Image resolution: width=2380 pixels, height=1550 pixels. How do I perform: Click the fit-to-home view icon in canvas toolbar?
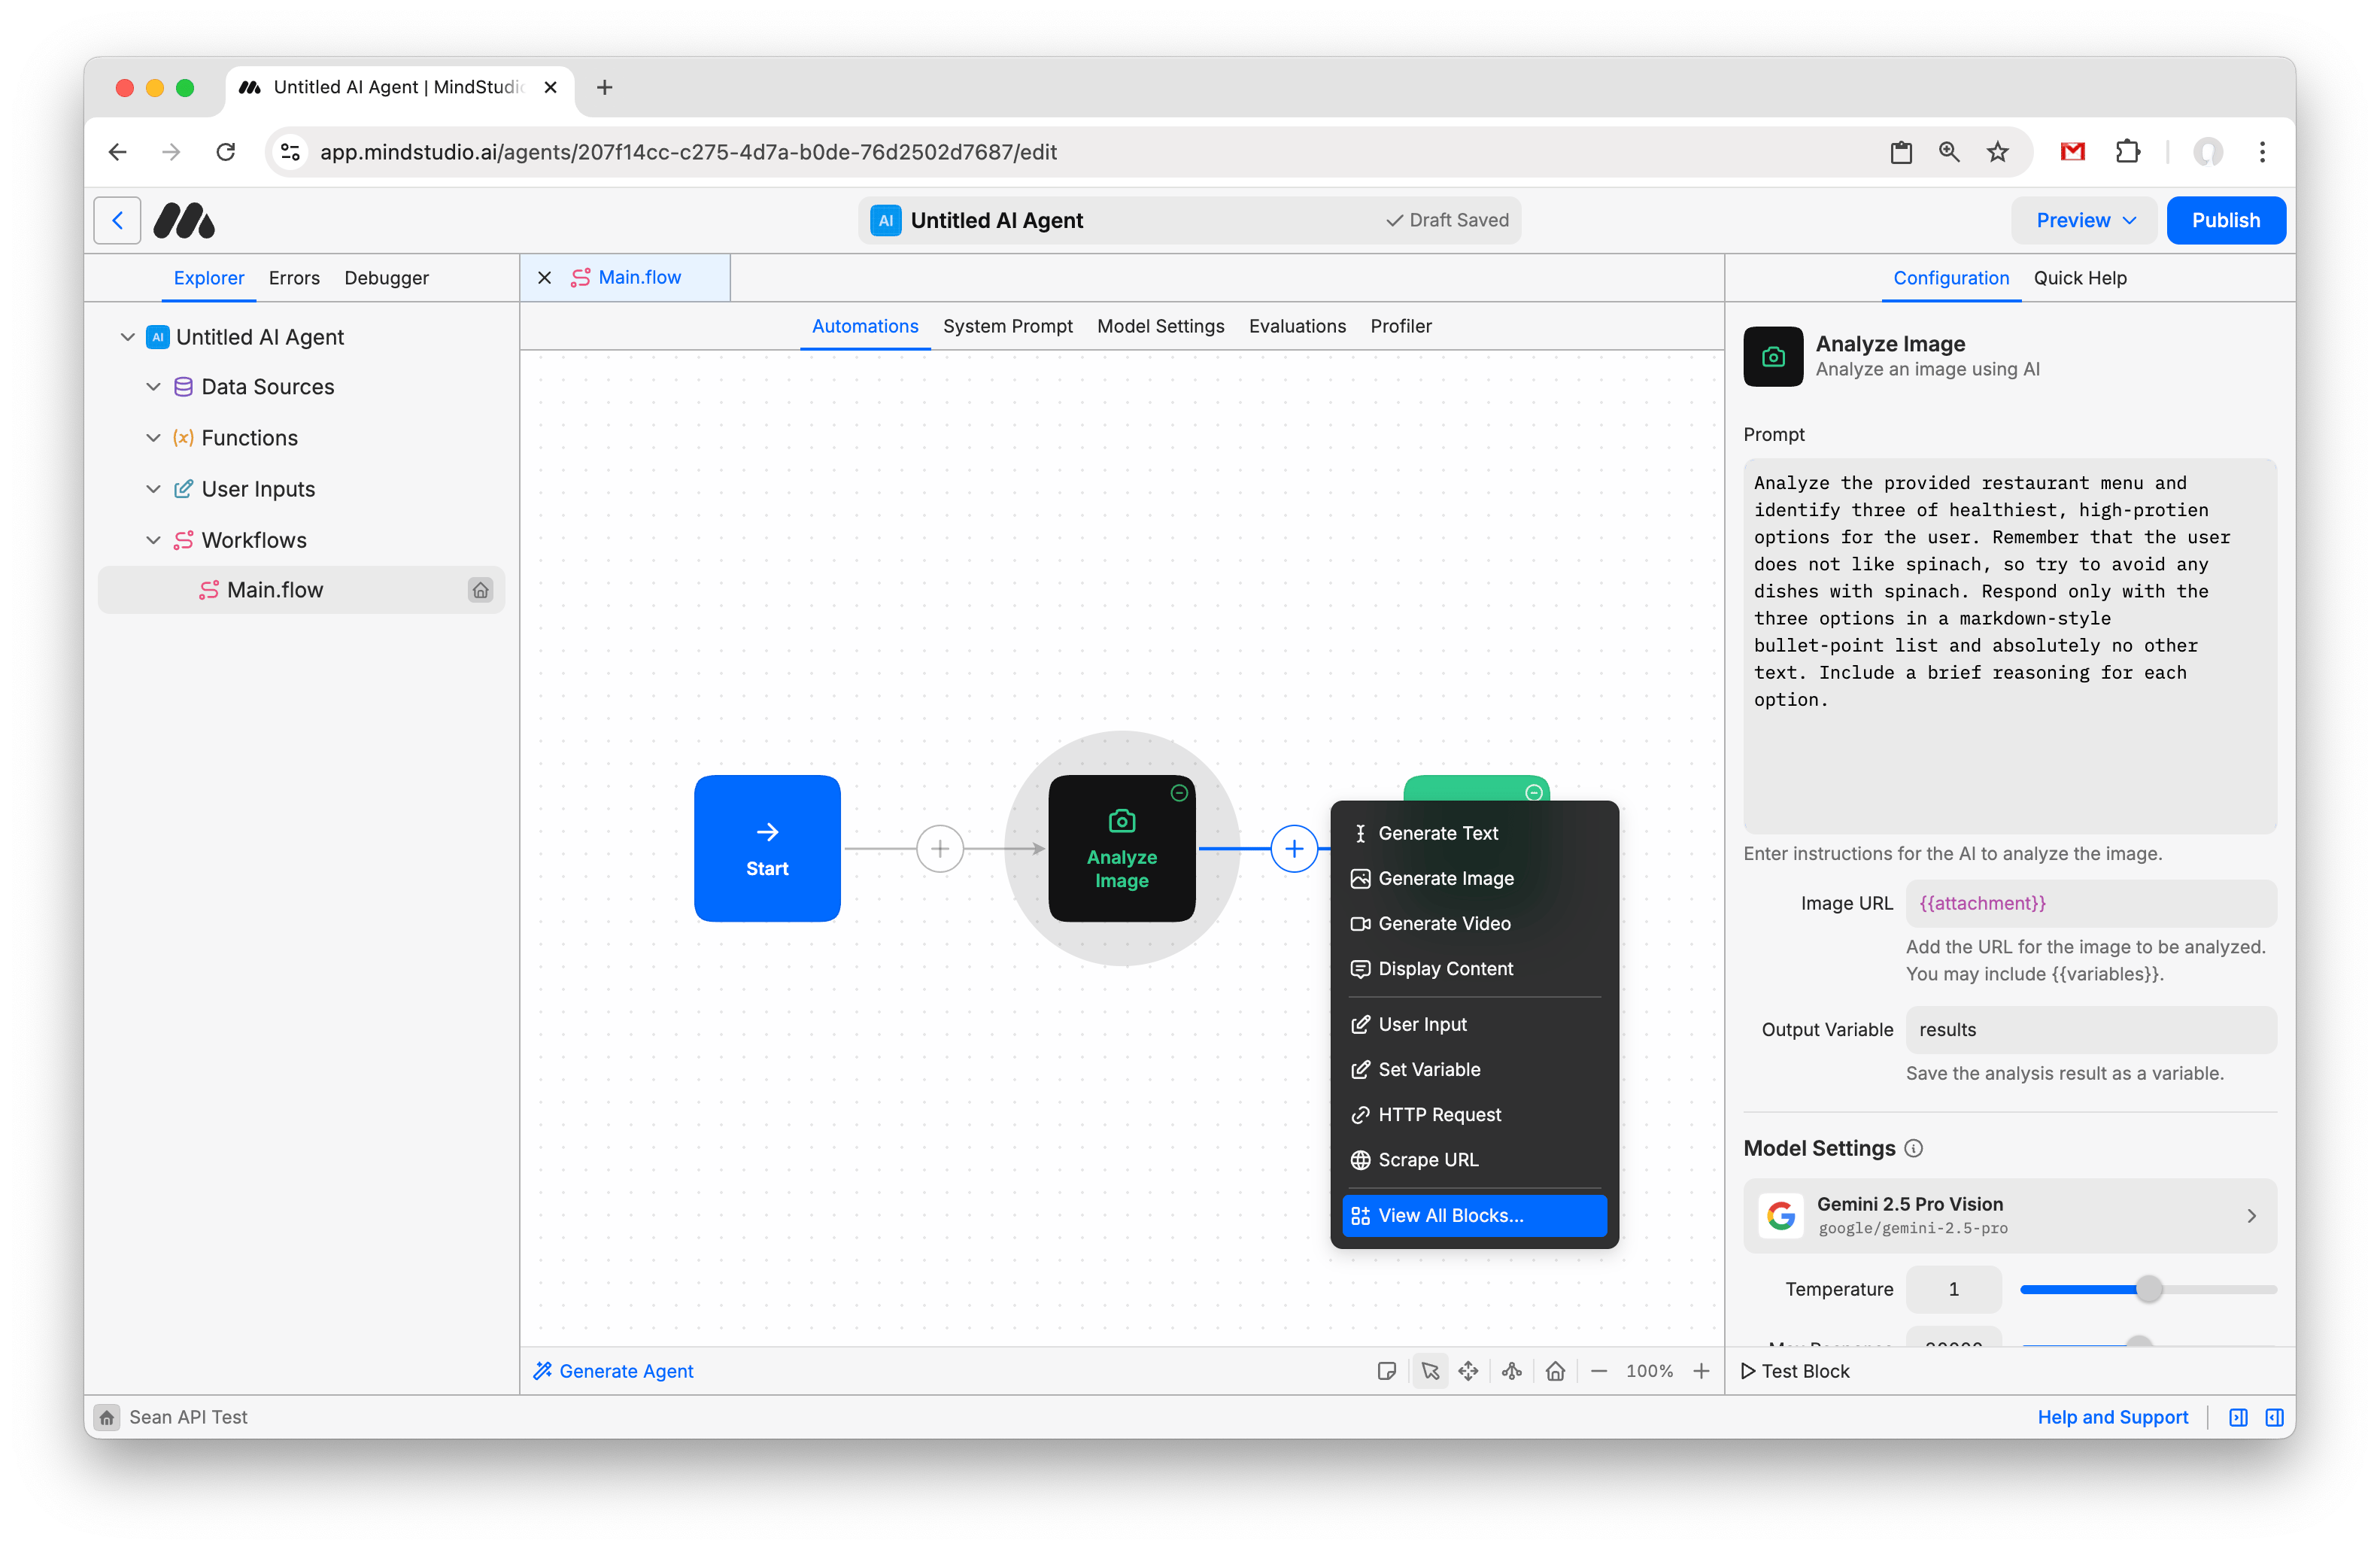click(x=1556, y=1371)
